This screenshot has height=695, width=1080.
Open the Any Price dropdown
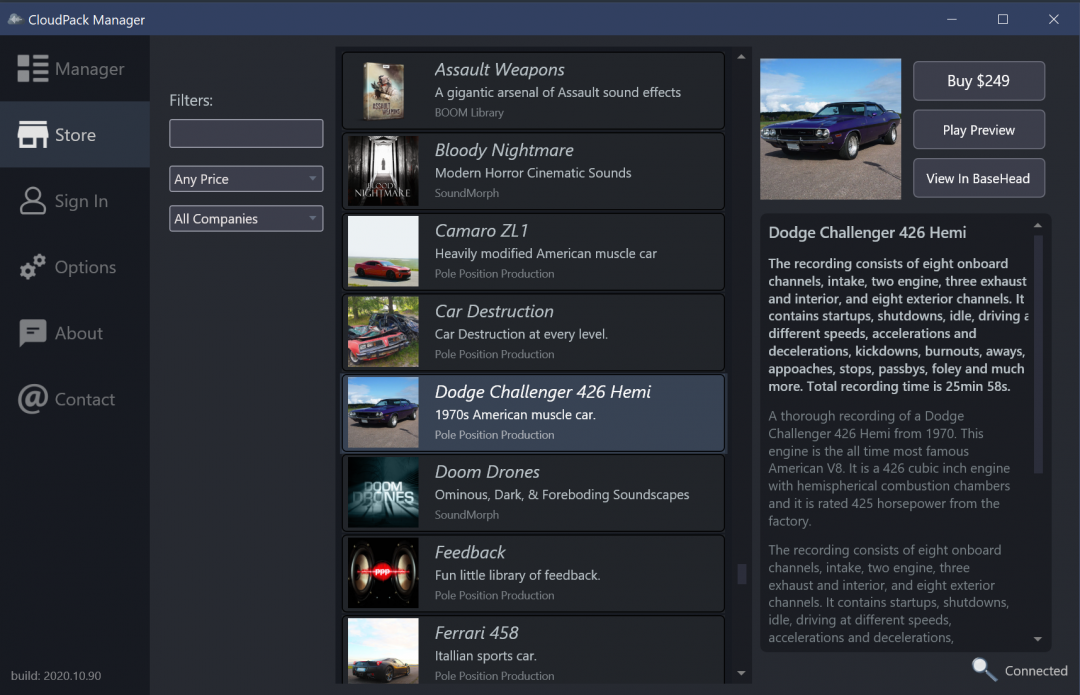[x=246, y=178]
